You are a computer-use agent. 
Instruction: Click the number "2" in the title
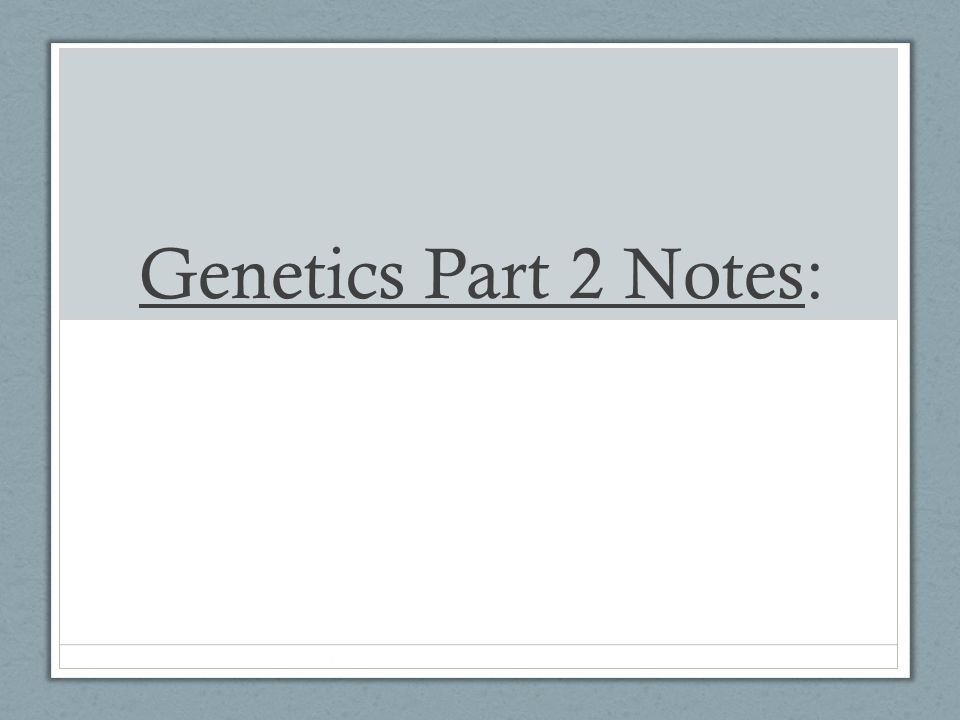coord(587,273)
